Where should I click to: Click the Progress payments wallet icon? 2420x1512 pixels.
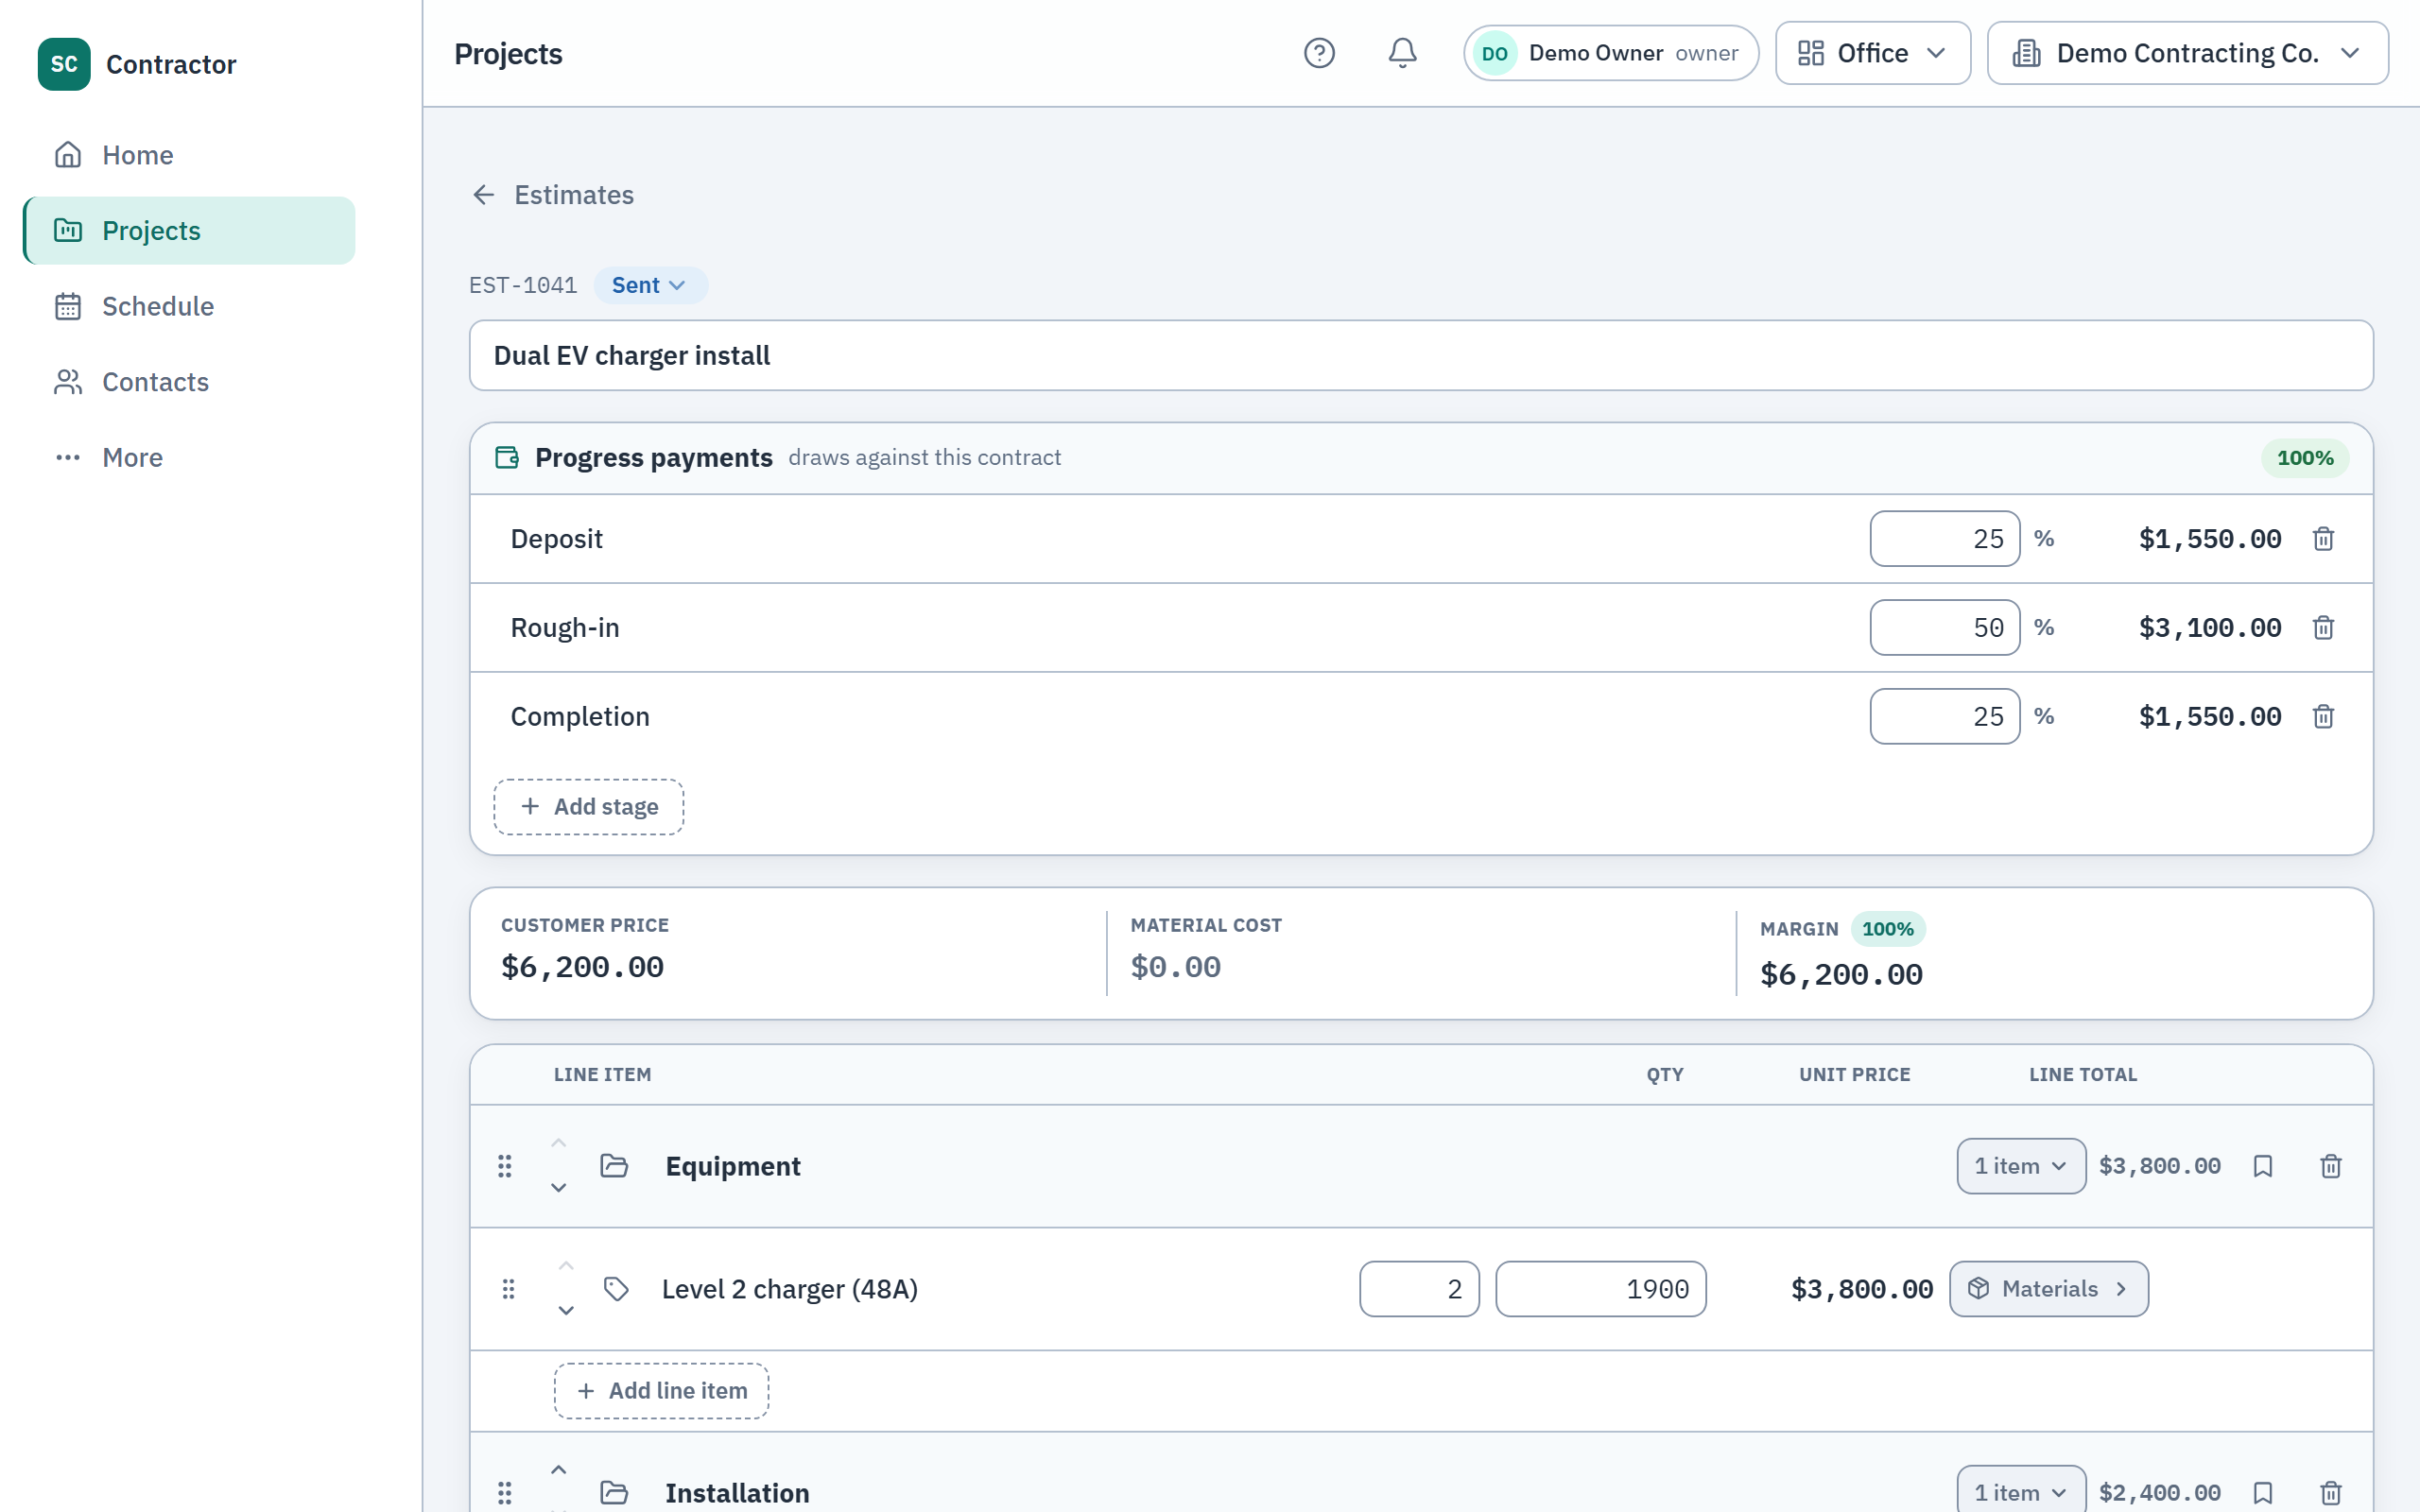tap(507, 458)
